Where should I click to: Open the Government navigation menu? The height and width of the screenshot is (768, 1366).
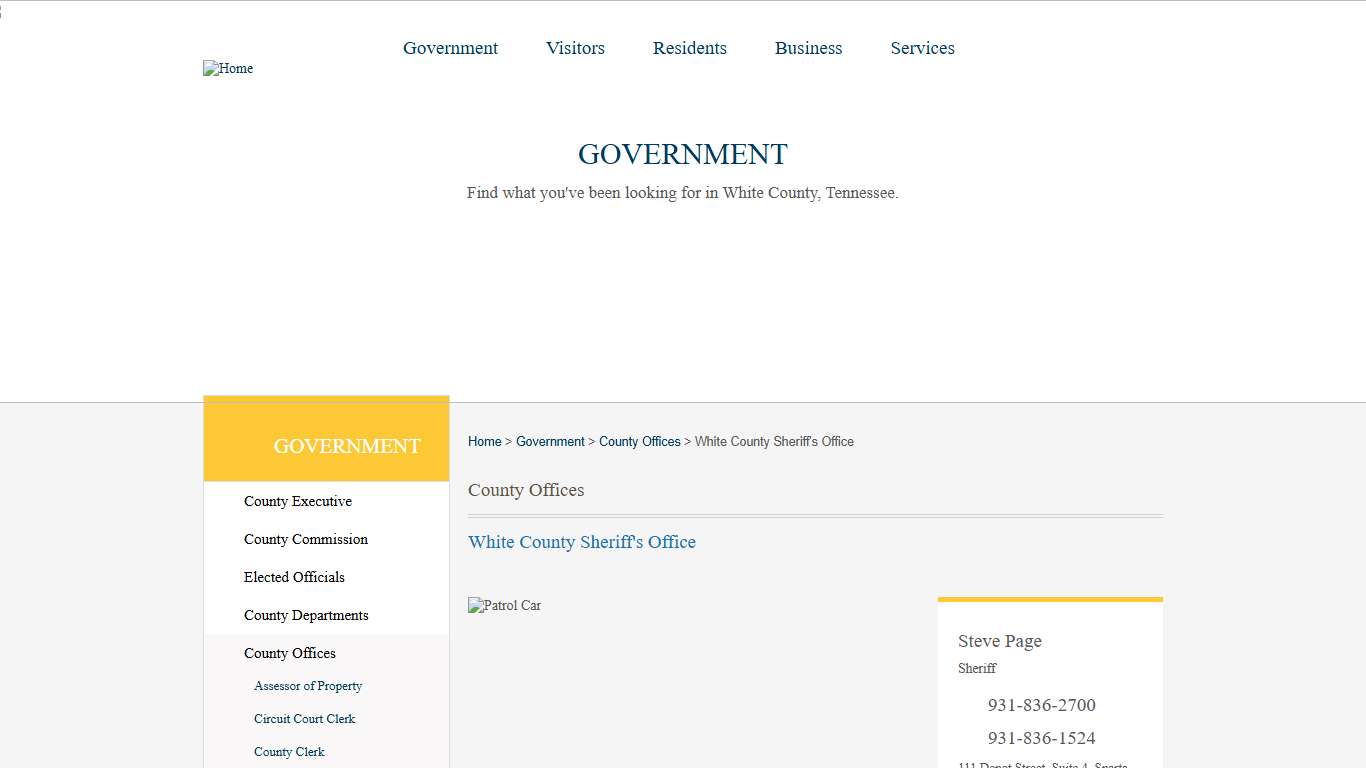click(x=450, y=47)
